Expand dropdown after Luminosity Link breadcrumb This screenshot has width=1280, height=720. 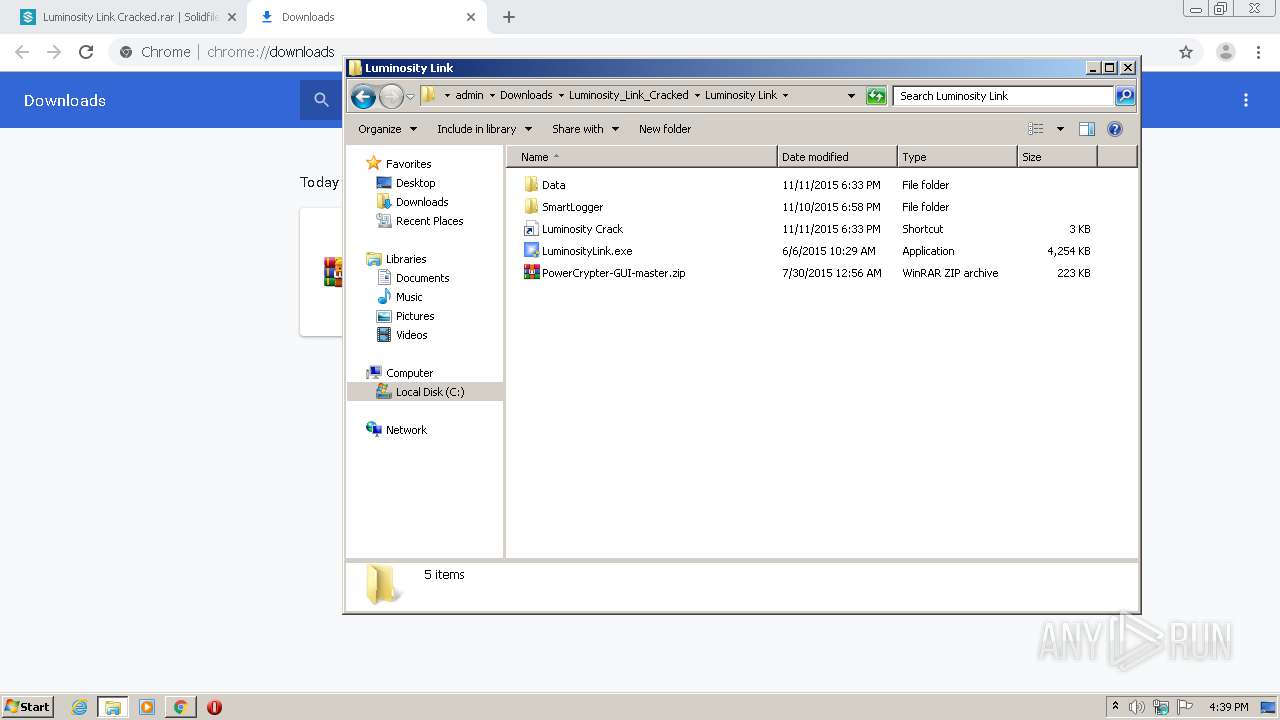click(x=785, y=96)
